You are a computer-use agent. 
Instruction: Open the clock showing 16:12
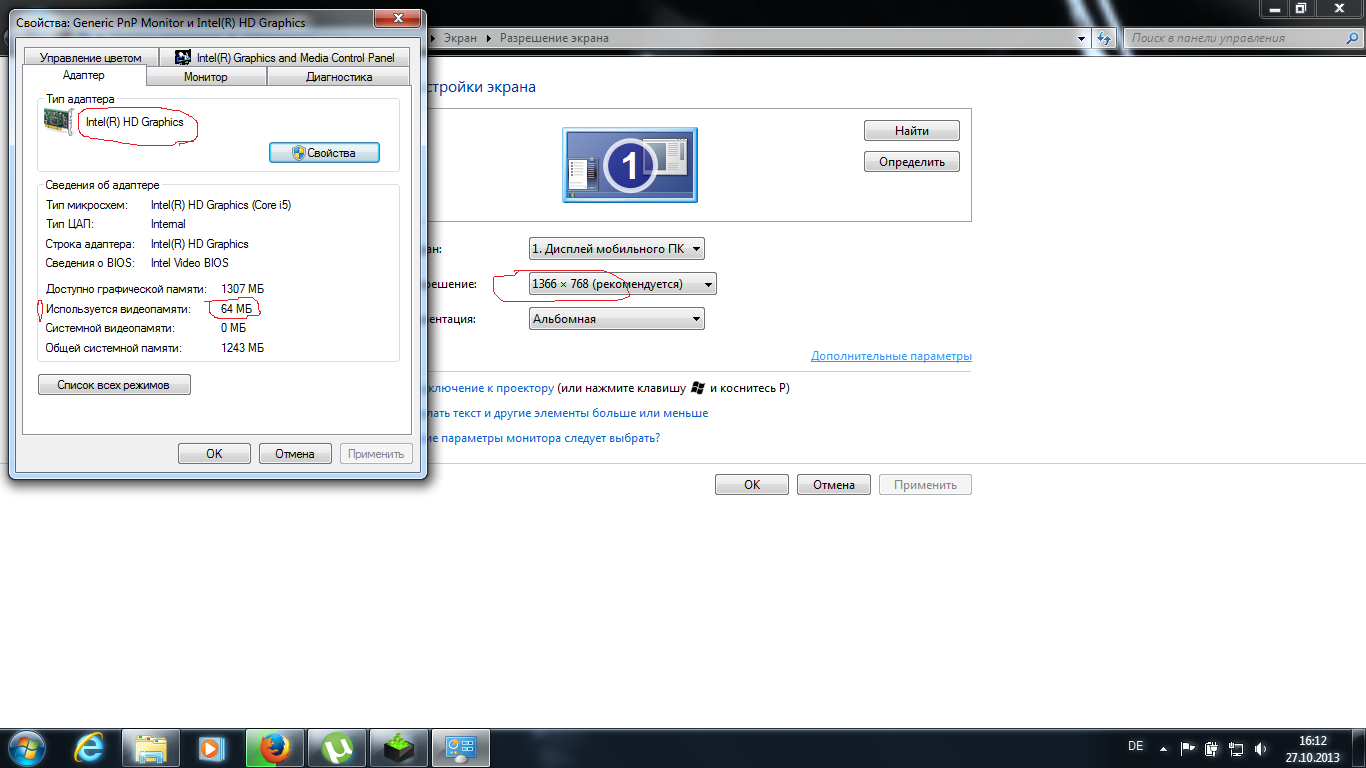coord(1313,749)
